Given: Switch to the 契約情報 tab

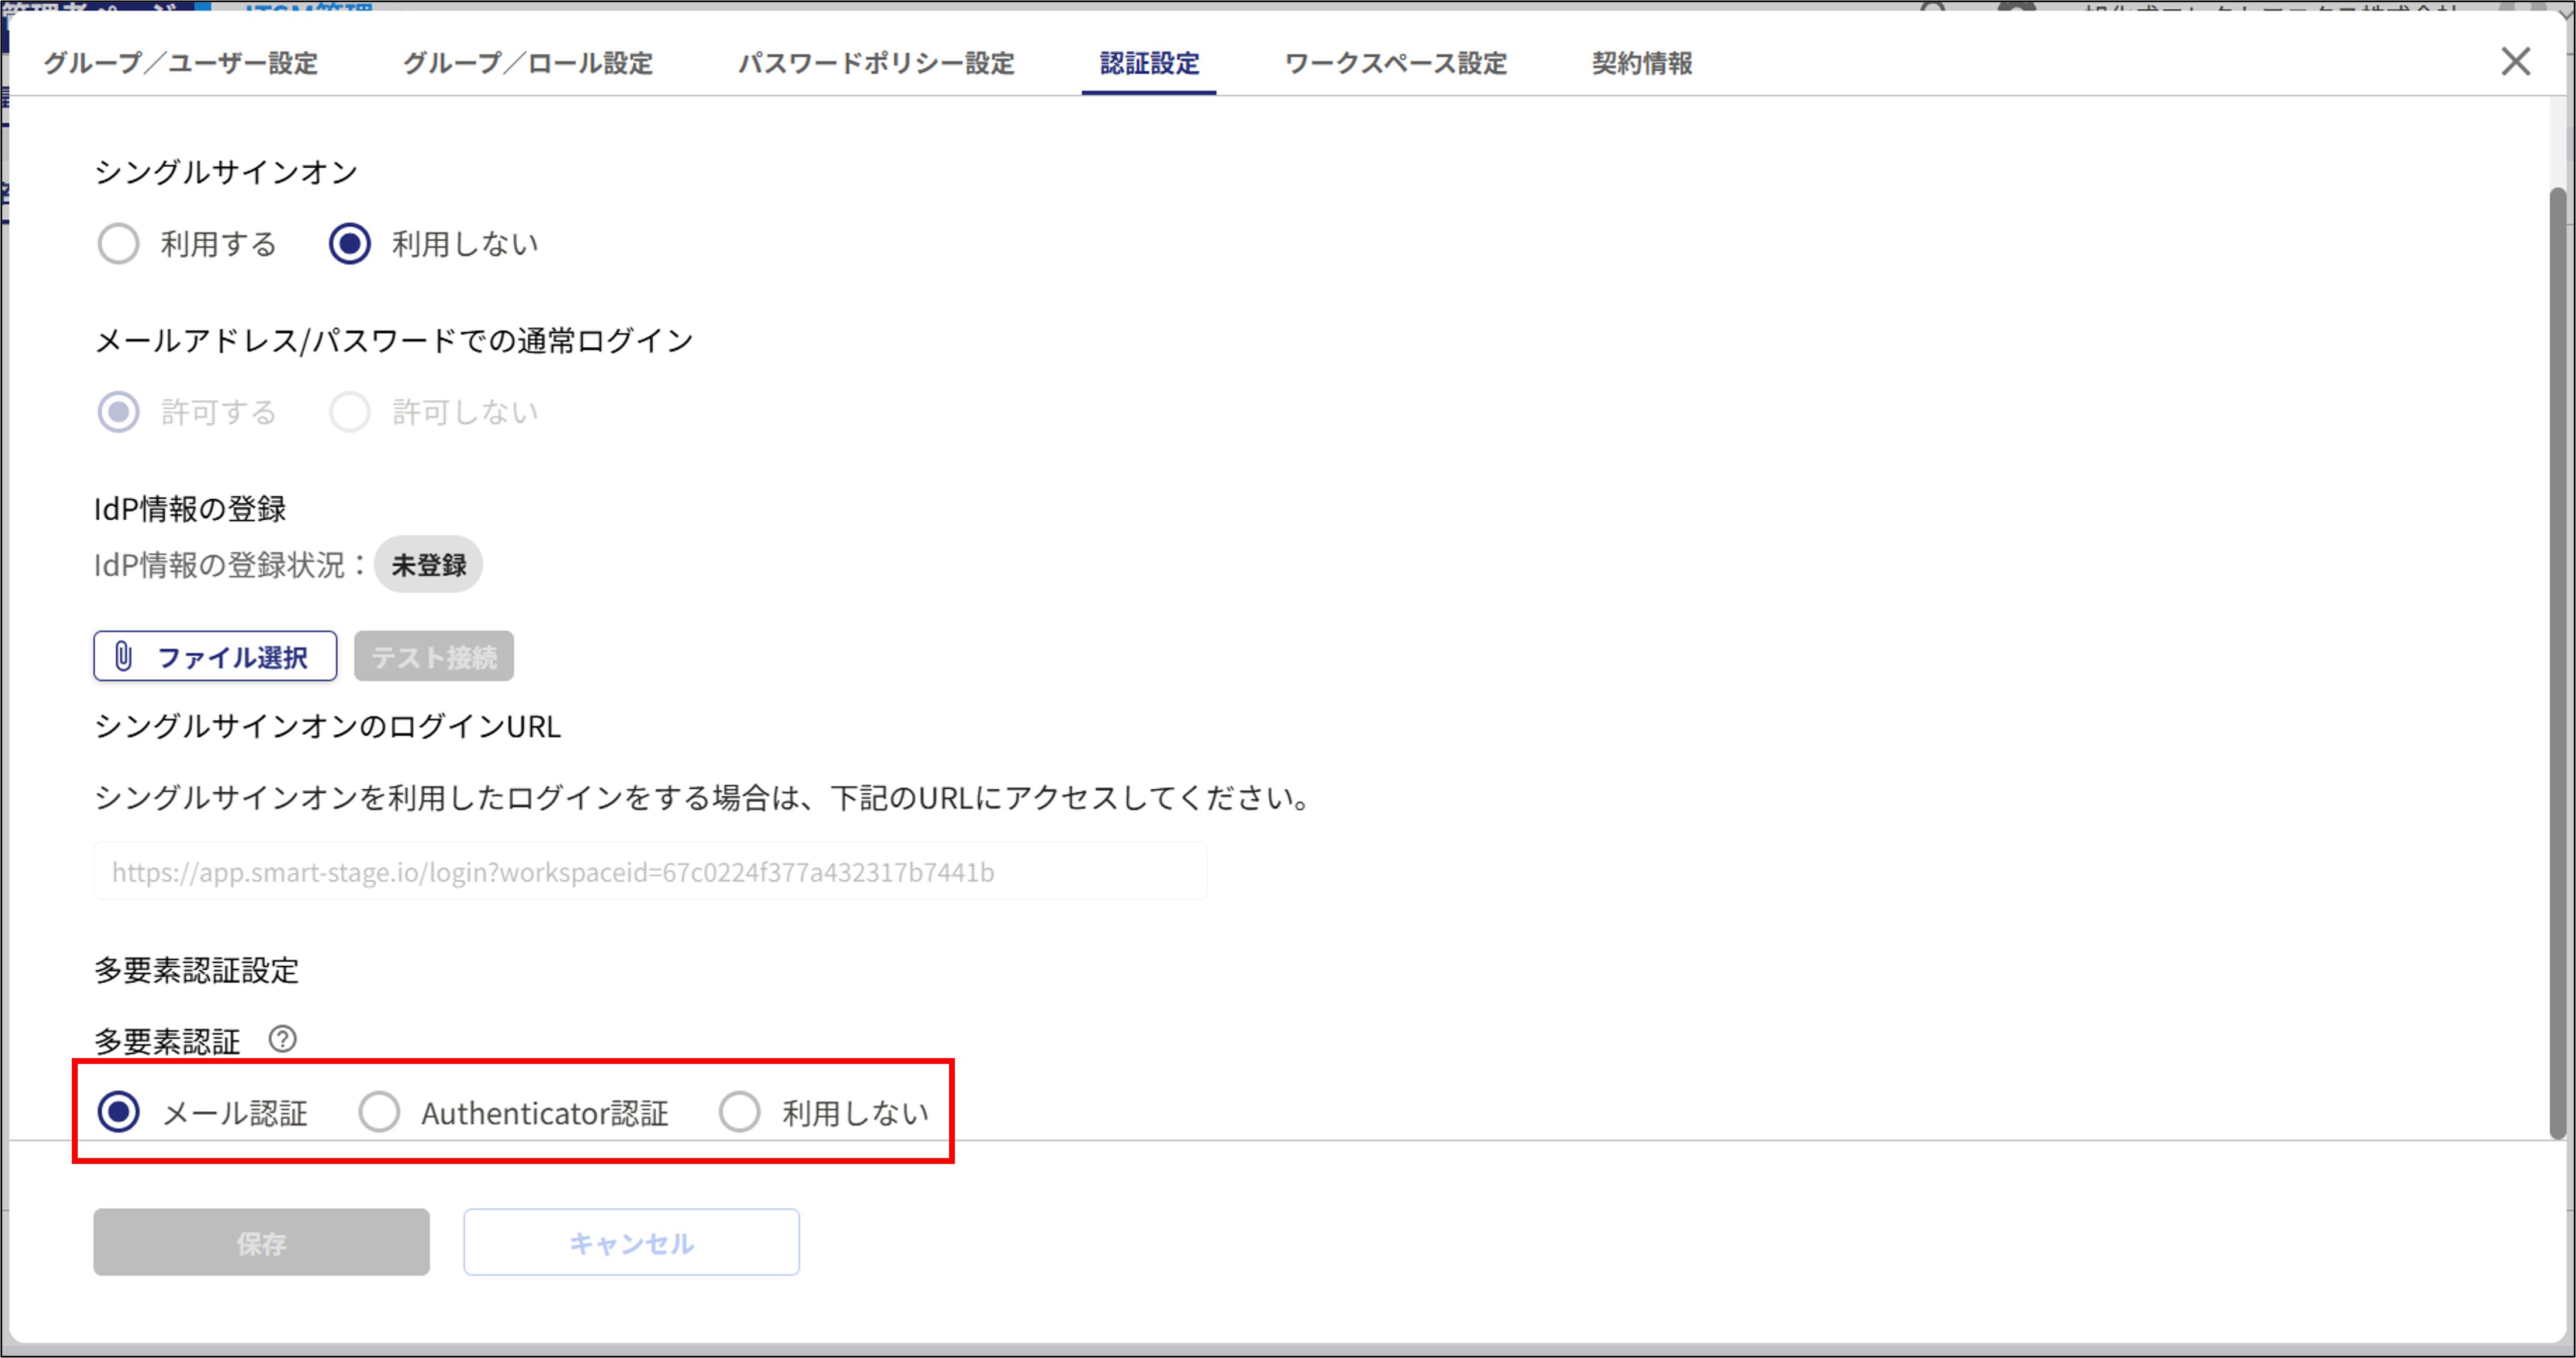Looking at the screenshot, I should coord(1641,63).
